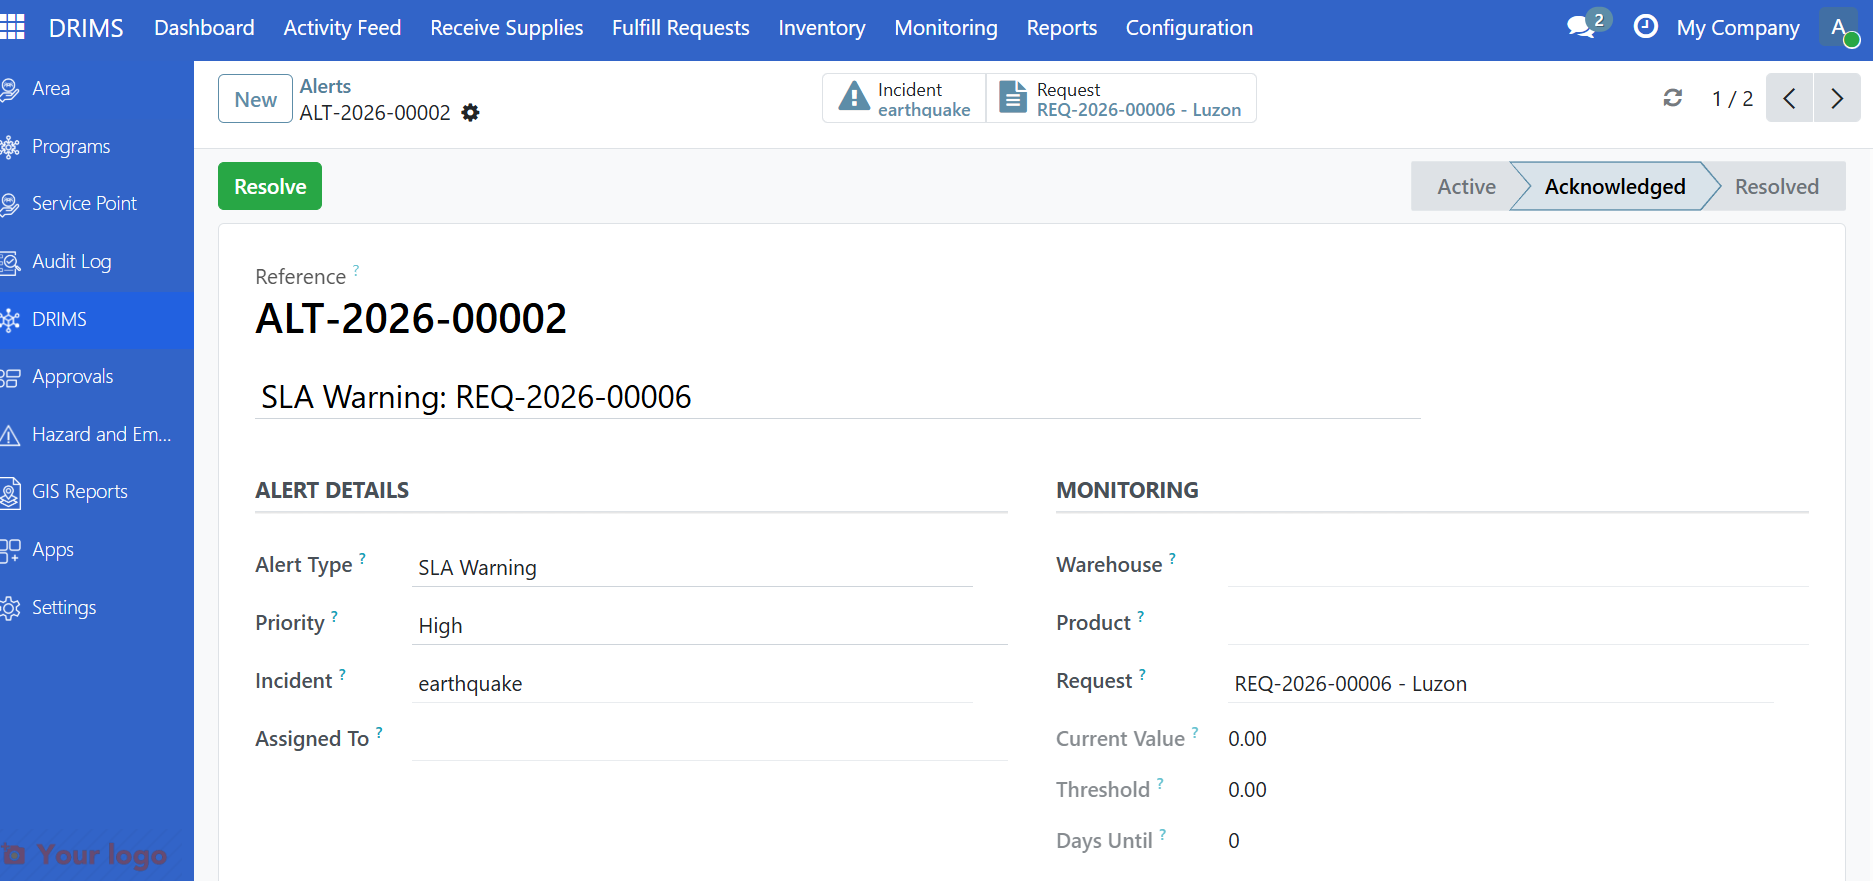
Task: Go to previous record arrow
Action: (x=1789, y=98)
